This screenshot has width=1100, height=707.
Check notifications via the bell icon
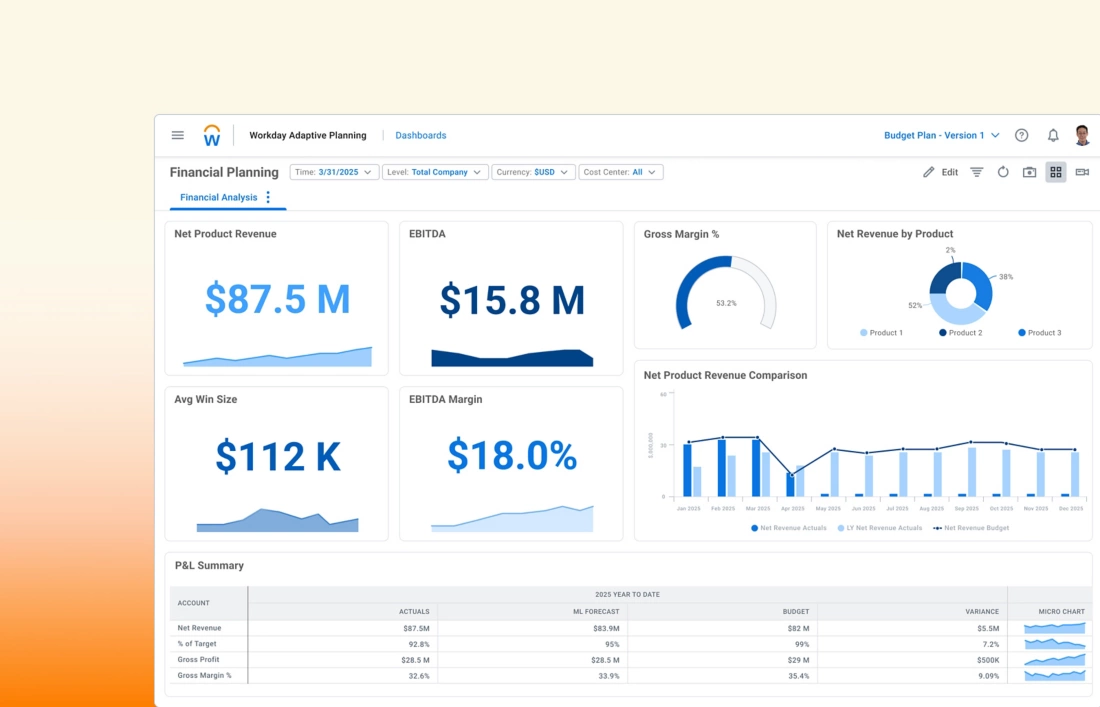(x=1053, y=135)
